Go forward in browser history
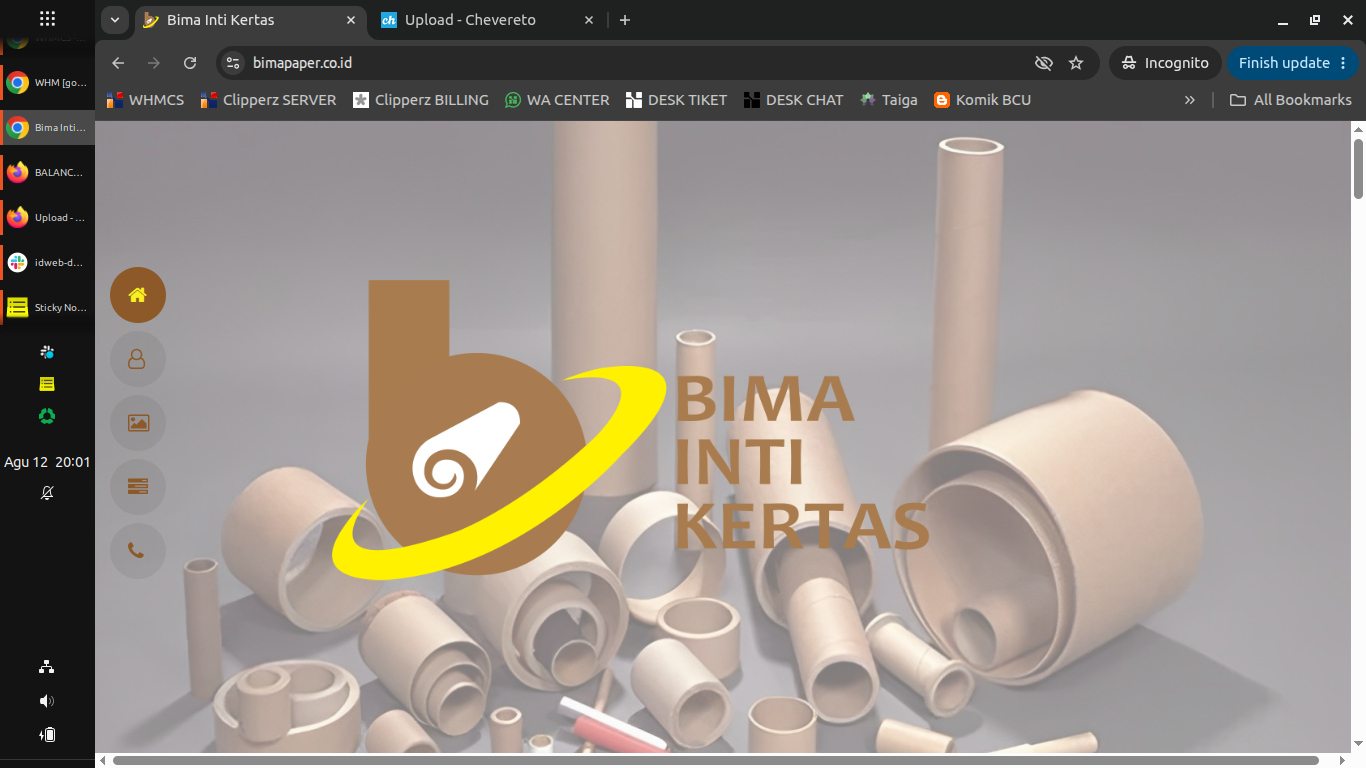 point(154,63)
